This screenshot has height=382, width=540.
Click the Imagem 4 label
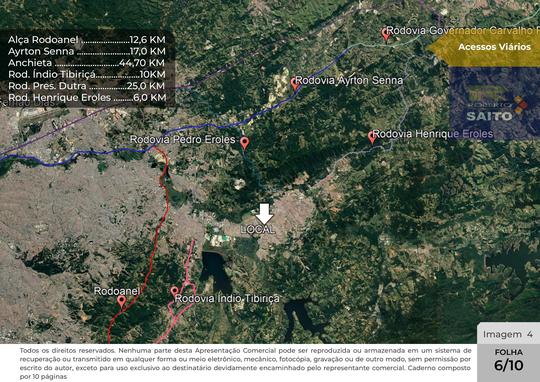pyautogui.click(x=508, y=334)
